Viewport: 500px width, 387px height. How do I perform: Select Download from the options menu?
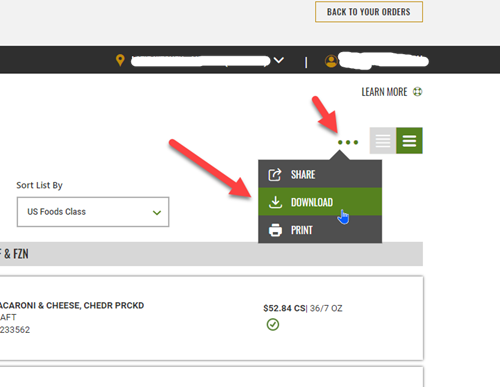[x=320, y=202]
